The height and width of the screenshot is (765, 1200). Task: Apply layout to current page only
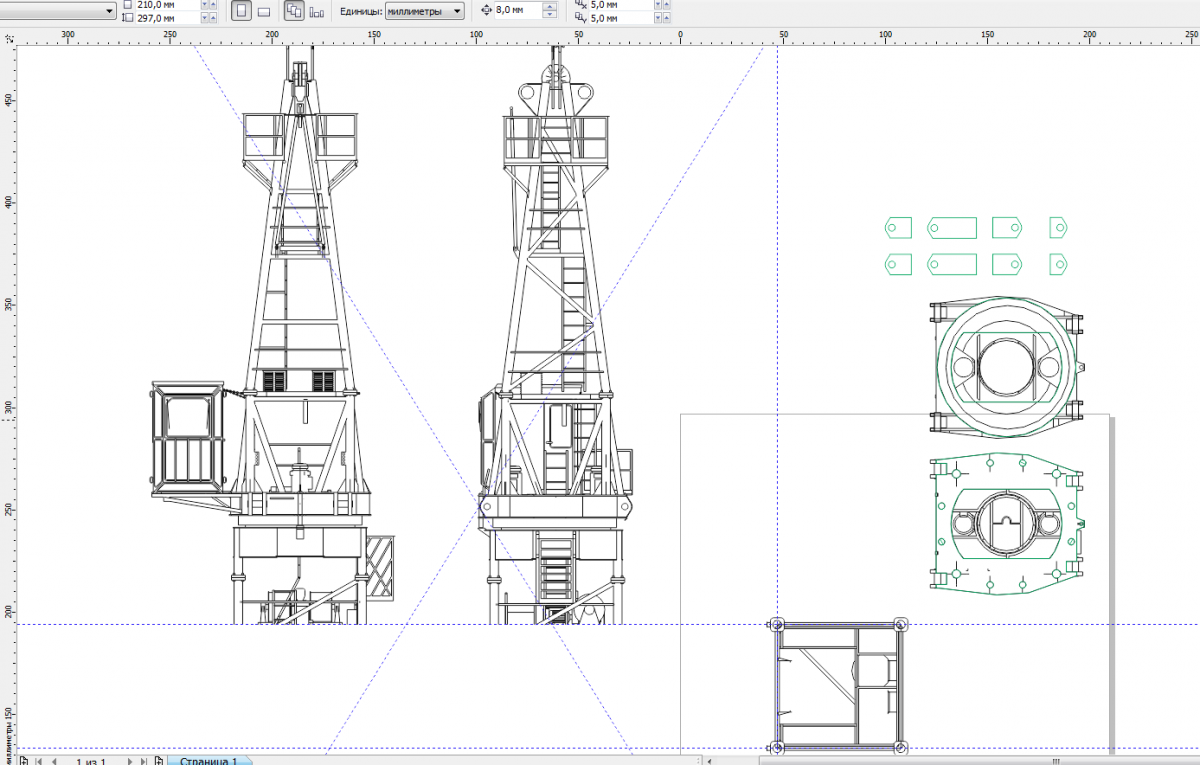point(317,11)
